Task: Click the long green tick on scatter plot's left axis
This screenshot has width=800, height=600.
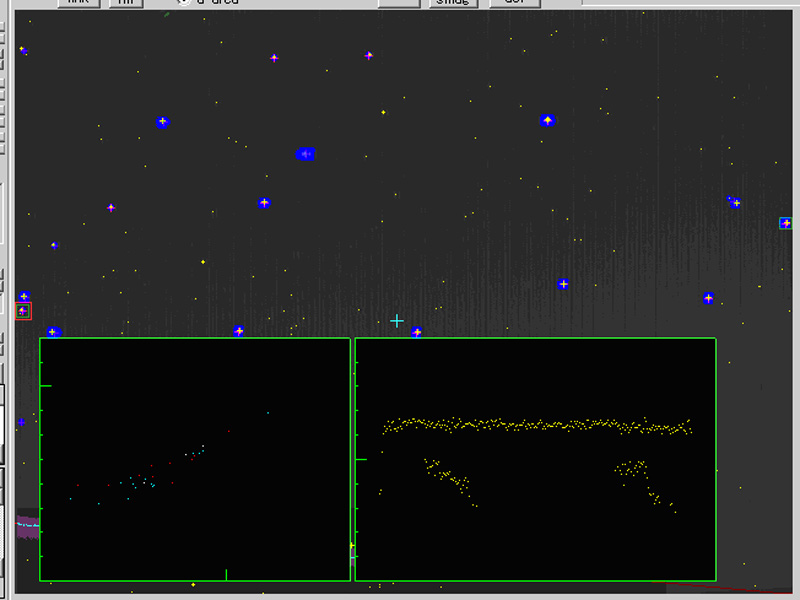Action: click(45, 385)
